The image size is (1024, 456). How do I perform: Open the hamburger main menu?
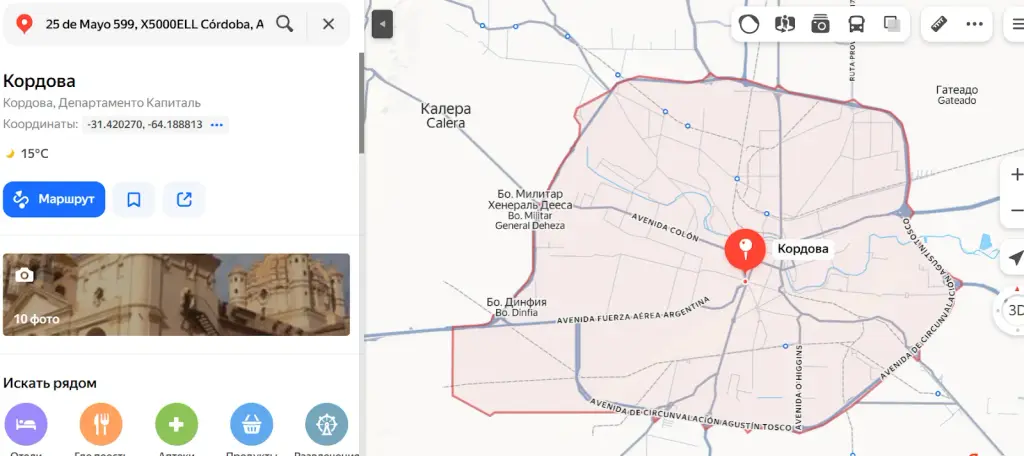(1016, 24)
